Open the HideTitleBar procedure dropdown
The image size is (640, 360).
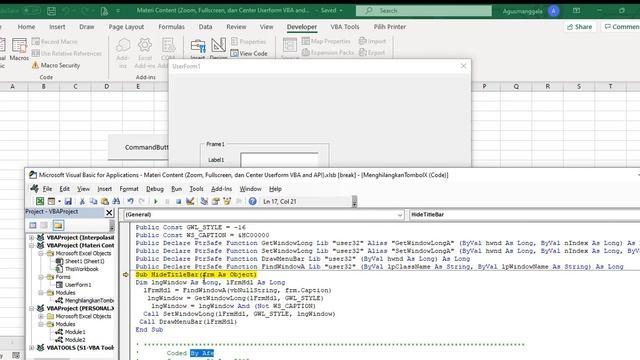pos(524,215)
